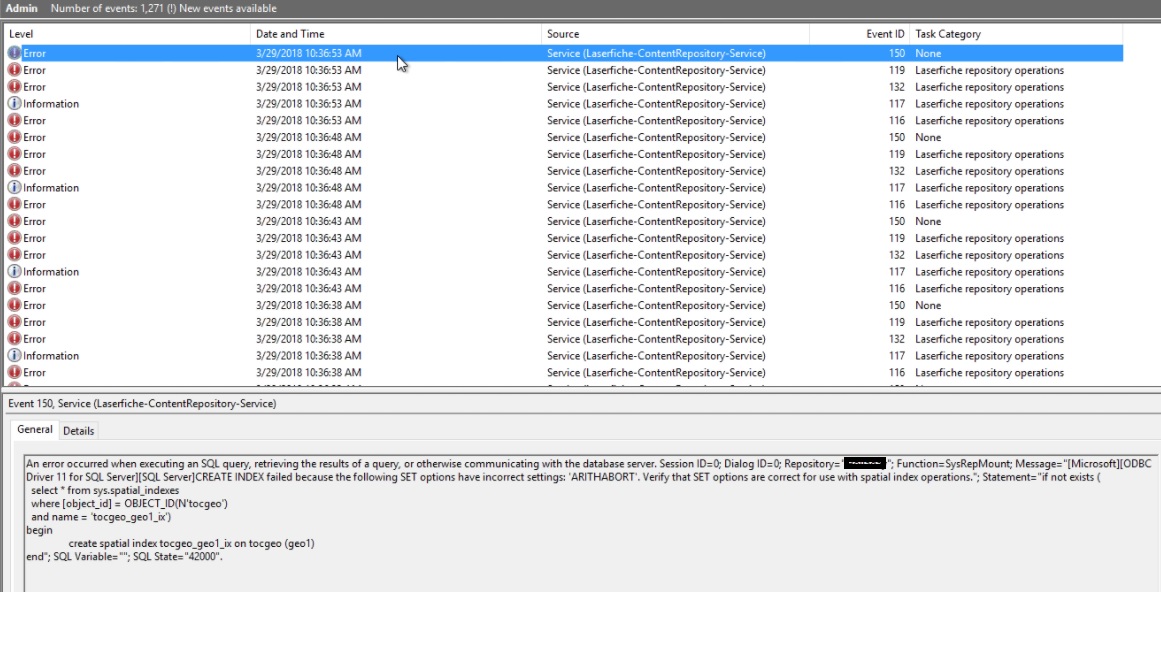
Task: Click the error icon of the 10:36:38 Event 150 row
Action: coord(14,305)
